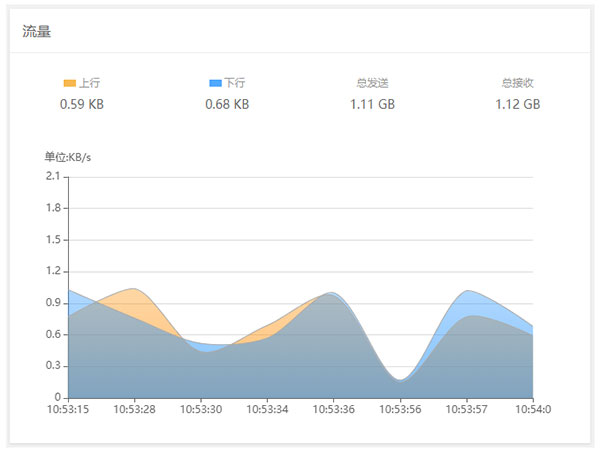This screenshot has height=452, width=600.
Task: Click the 10:53:36 time axis label
Action: pyautogui.click(x=334, y=410)
